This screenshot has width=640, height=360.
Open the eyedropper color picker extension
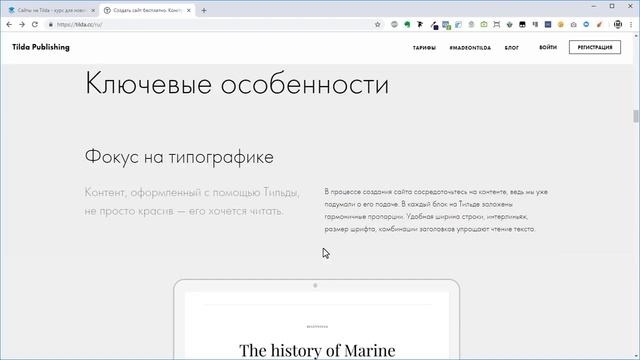click(x=434, y=25)
